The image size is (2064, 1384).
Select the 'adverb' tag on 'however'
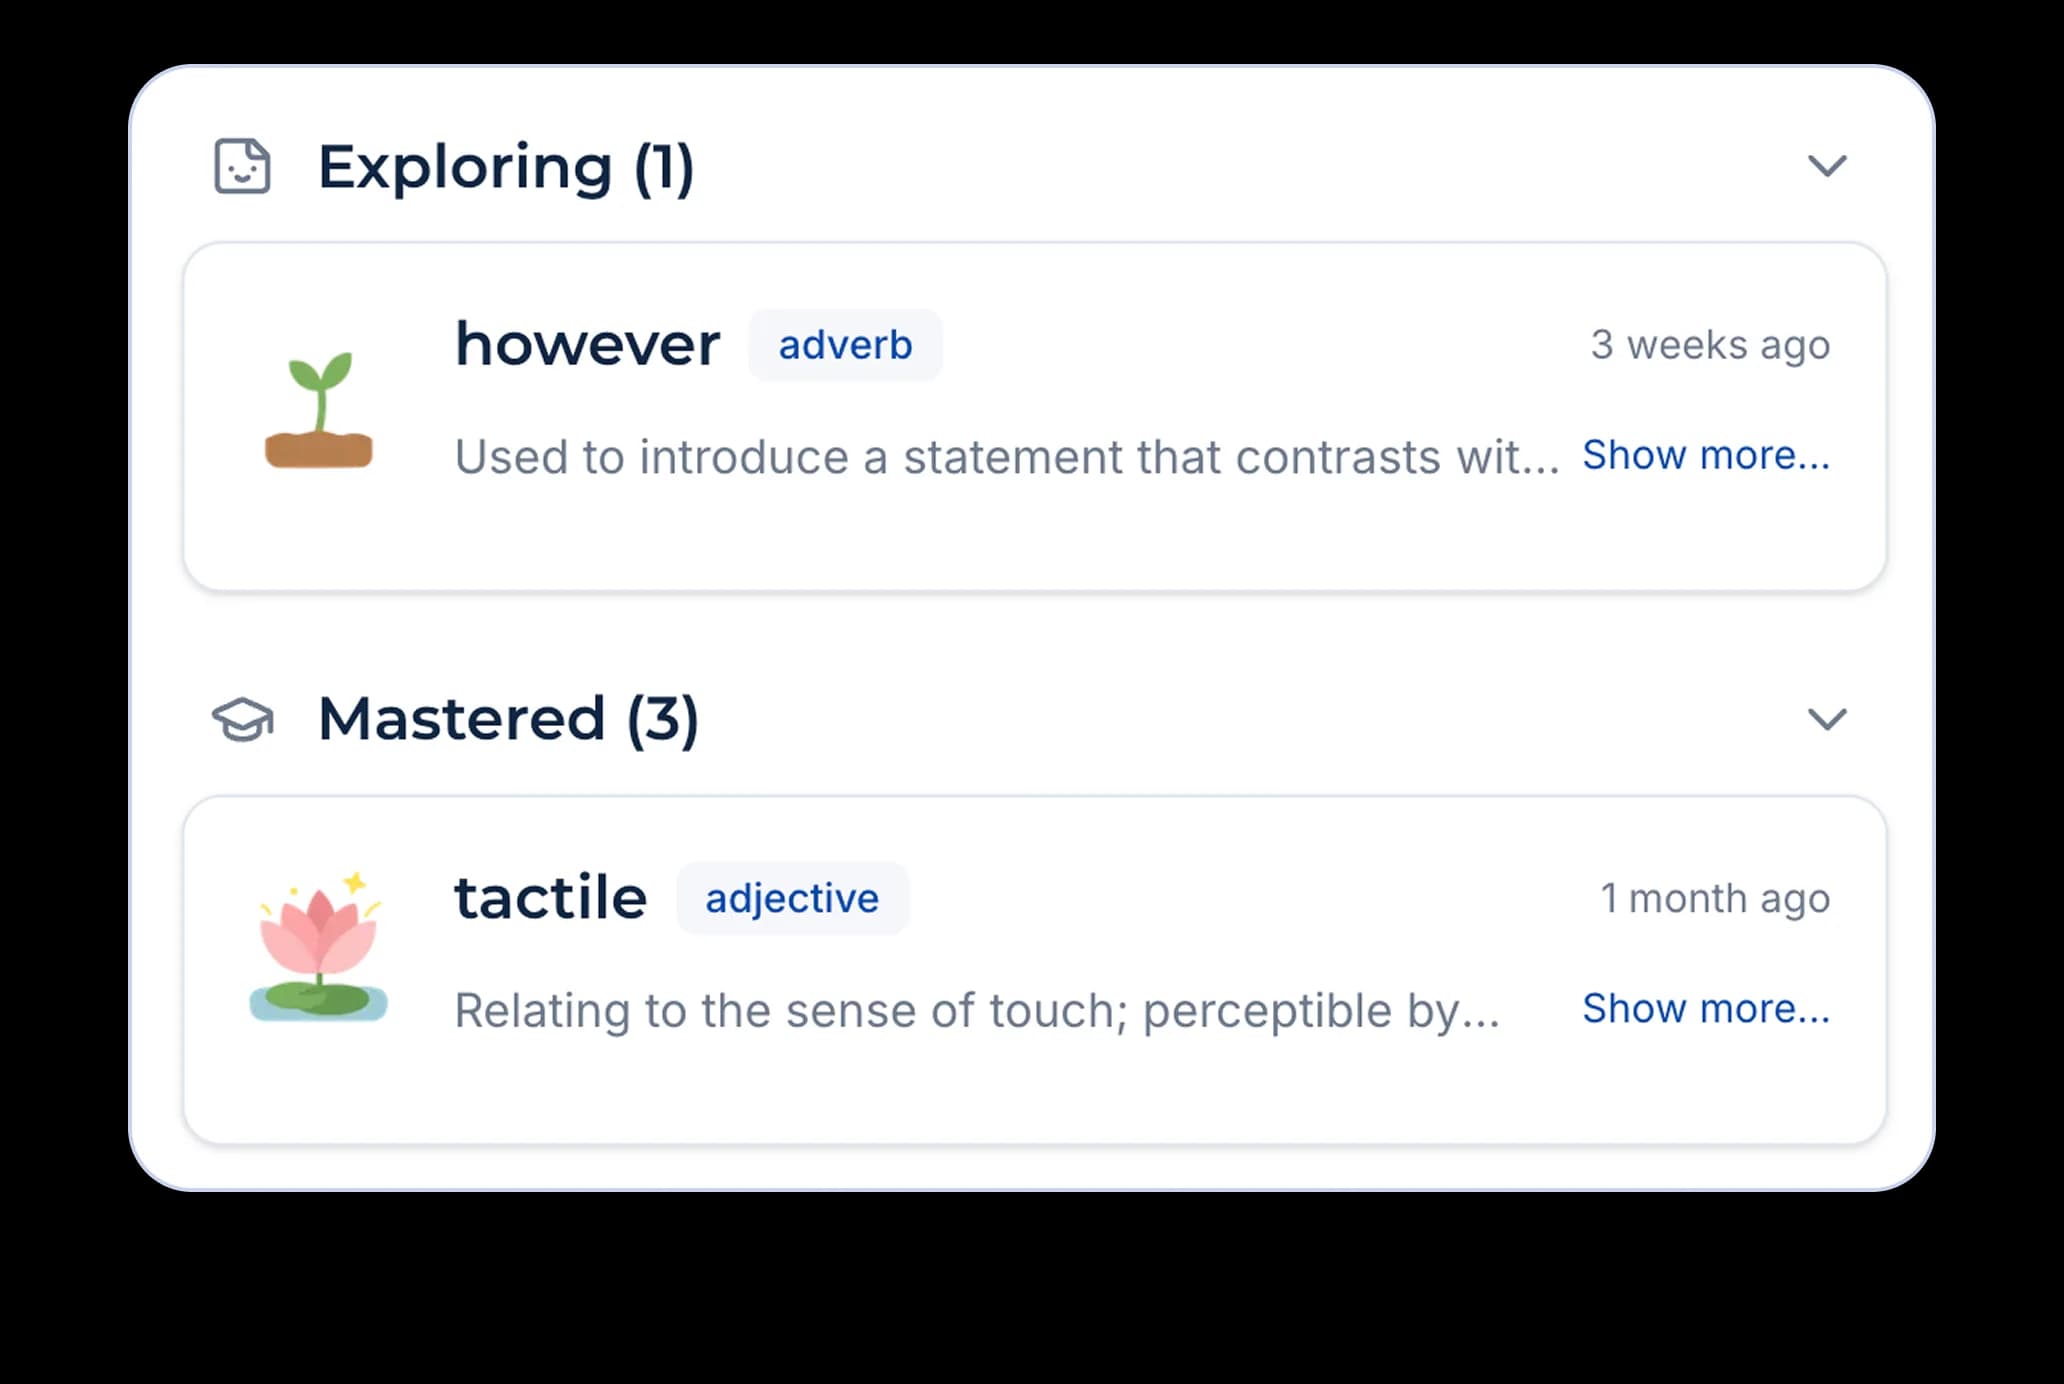click(845, 344)
